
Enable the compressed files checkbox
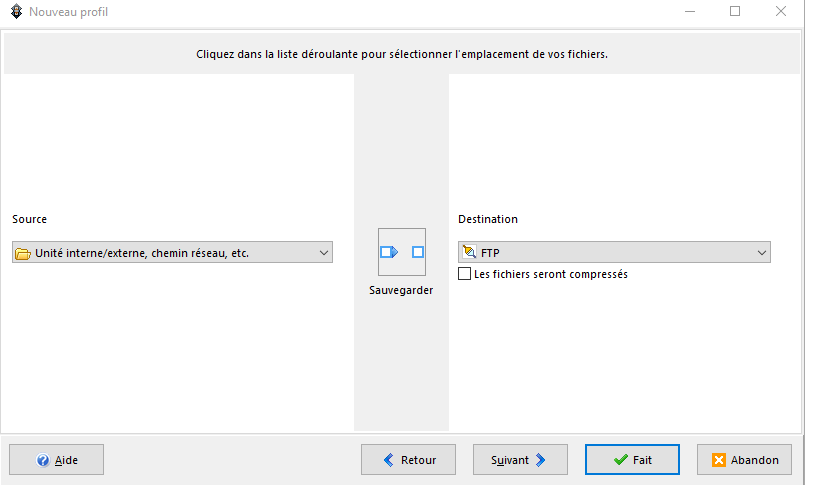point(464,274)
